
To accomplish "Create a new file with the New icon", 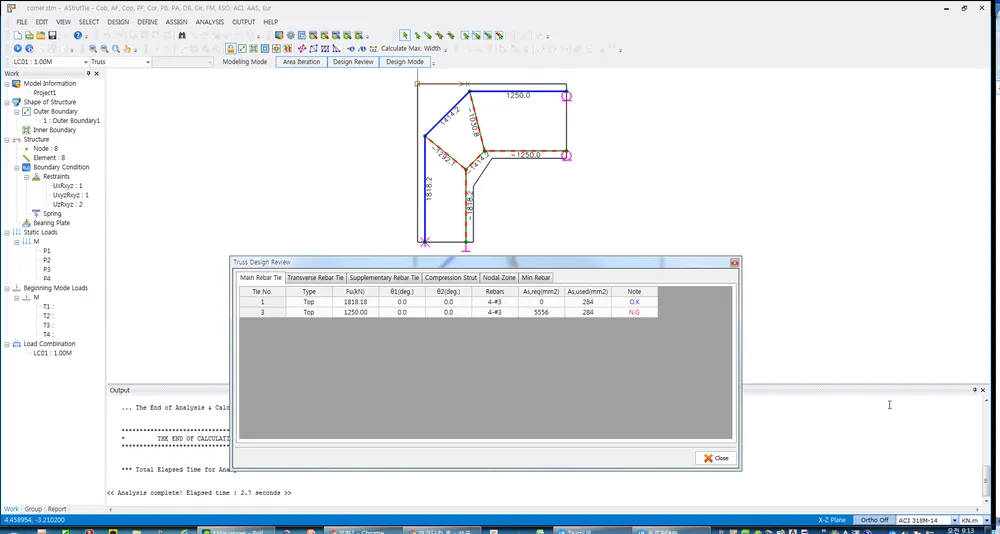I will 18,36.
